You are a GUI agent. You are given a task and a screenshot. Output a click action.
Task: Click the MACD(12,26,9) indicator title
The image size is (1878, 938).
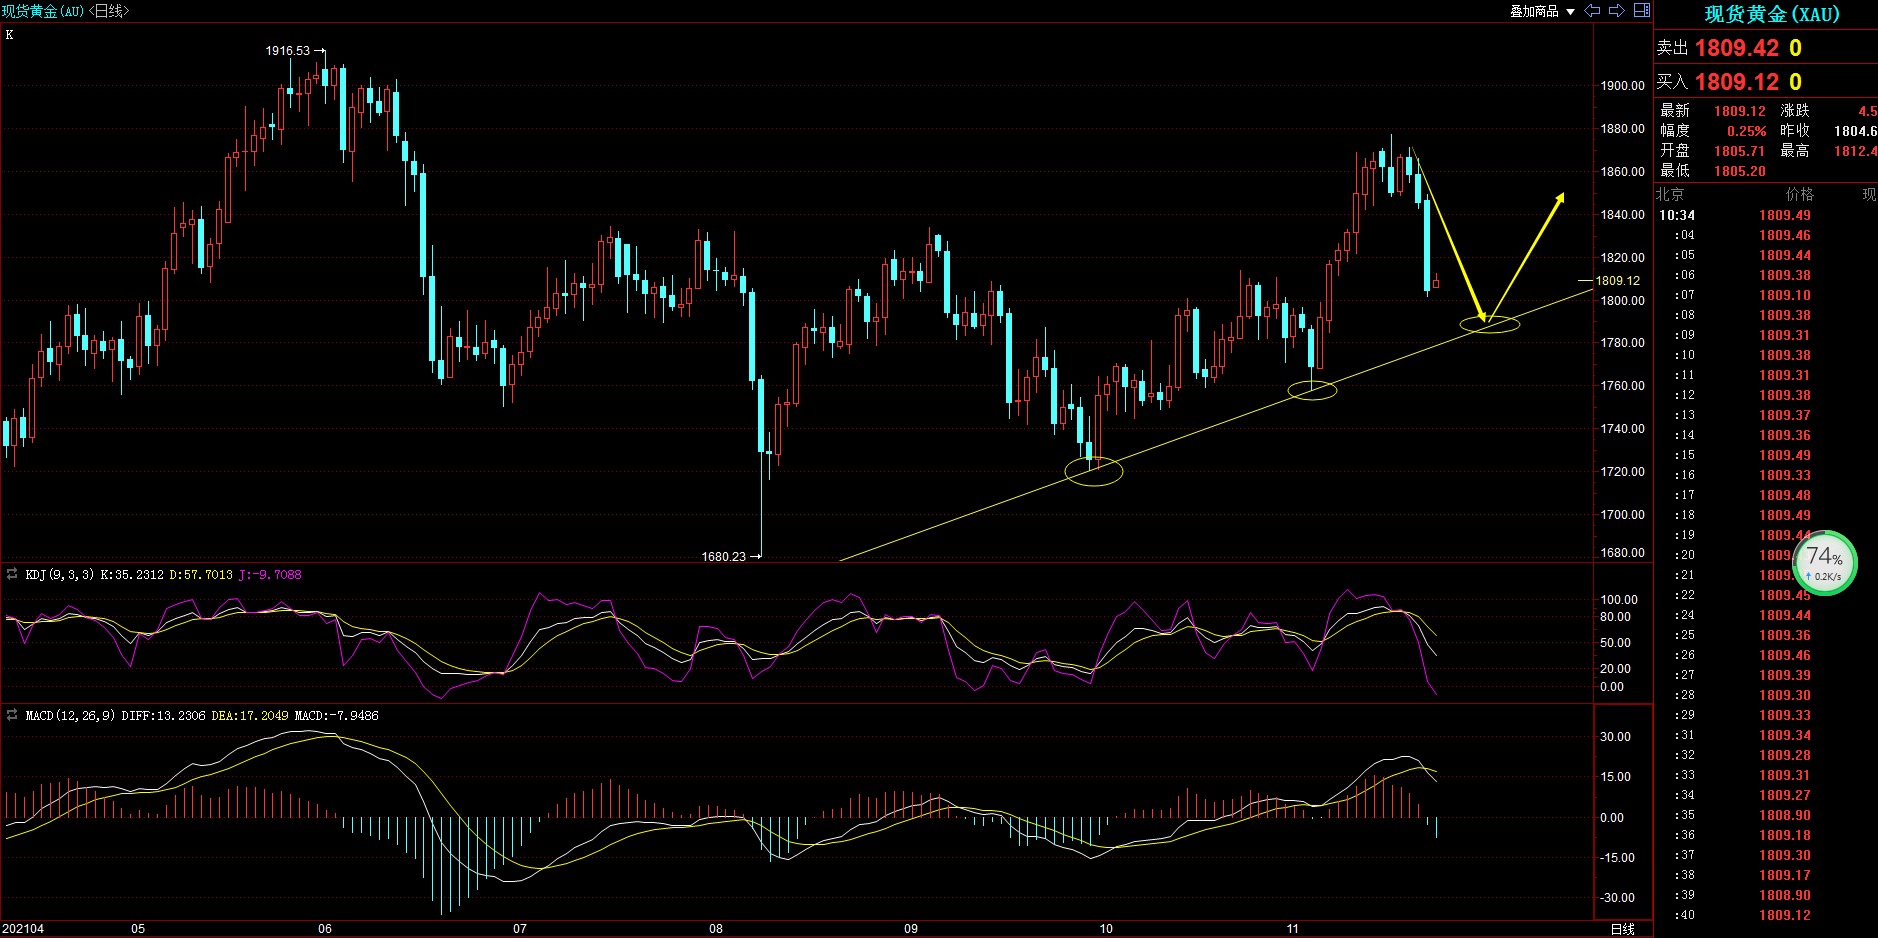[70, 716]
